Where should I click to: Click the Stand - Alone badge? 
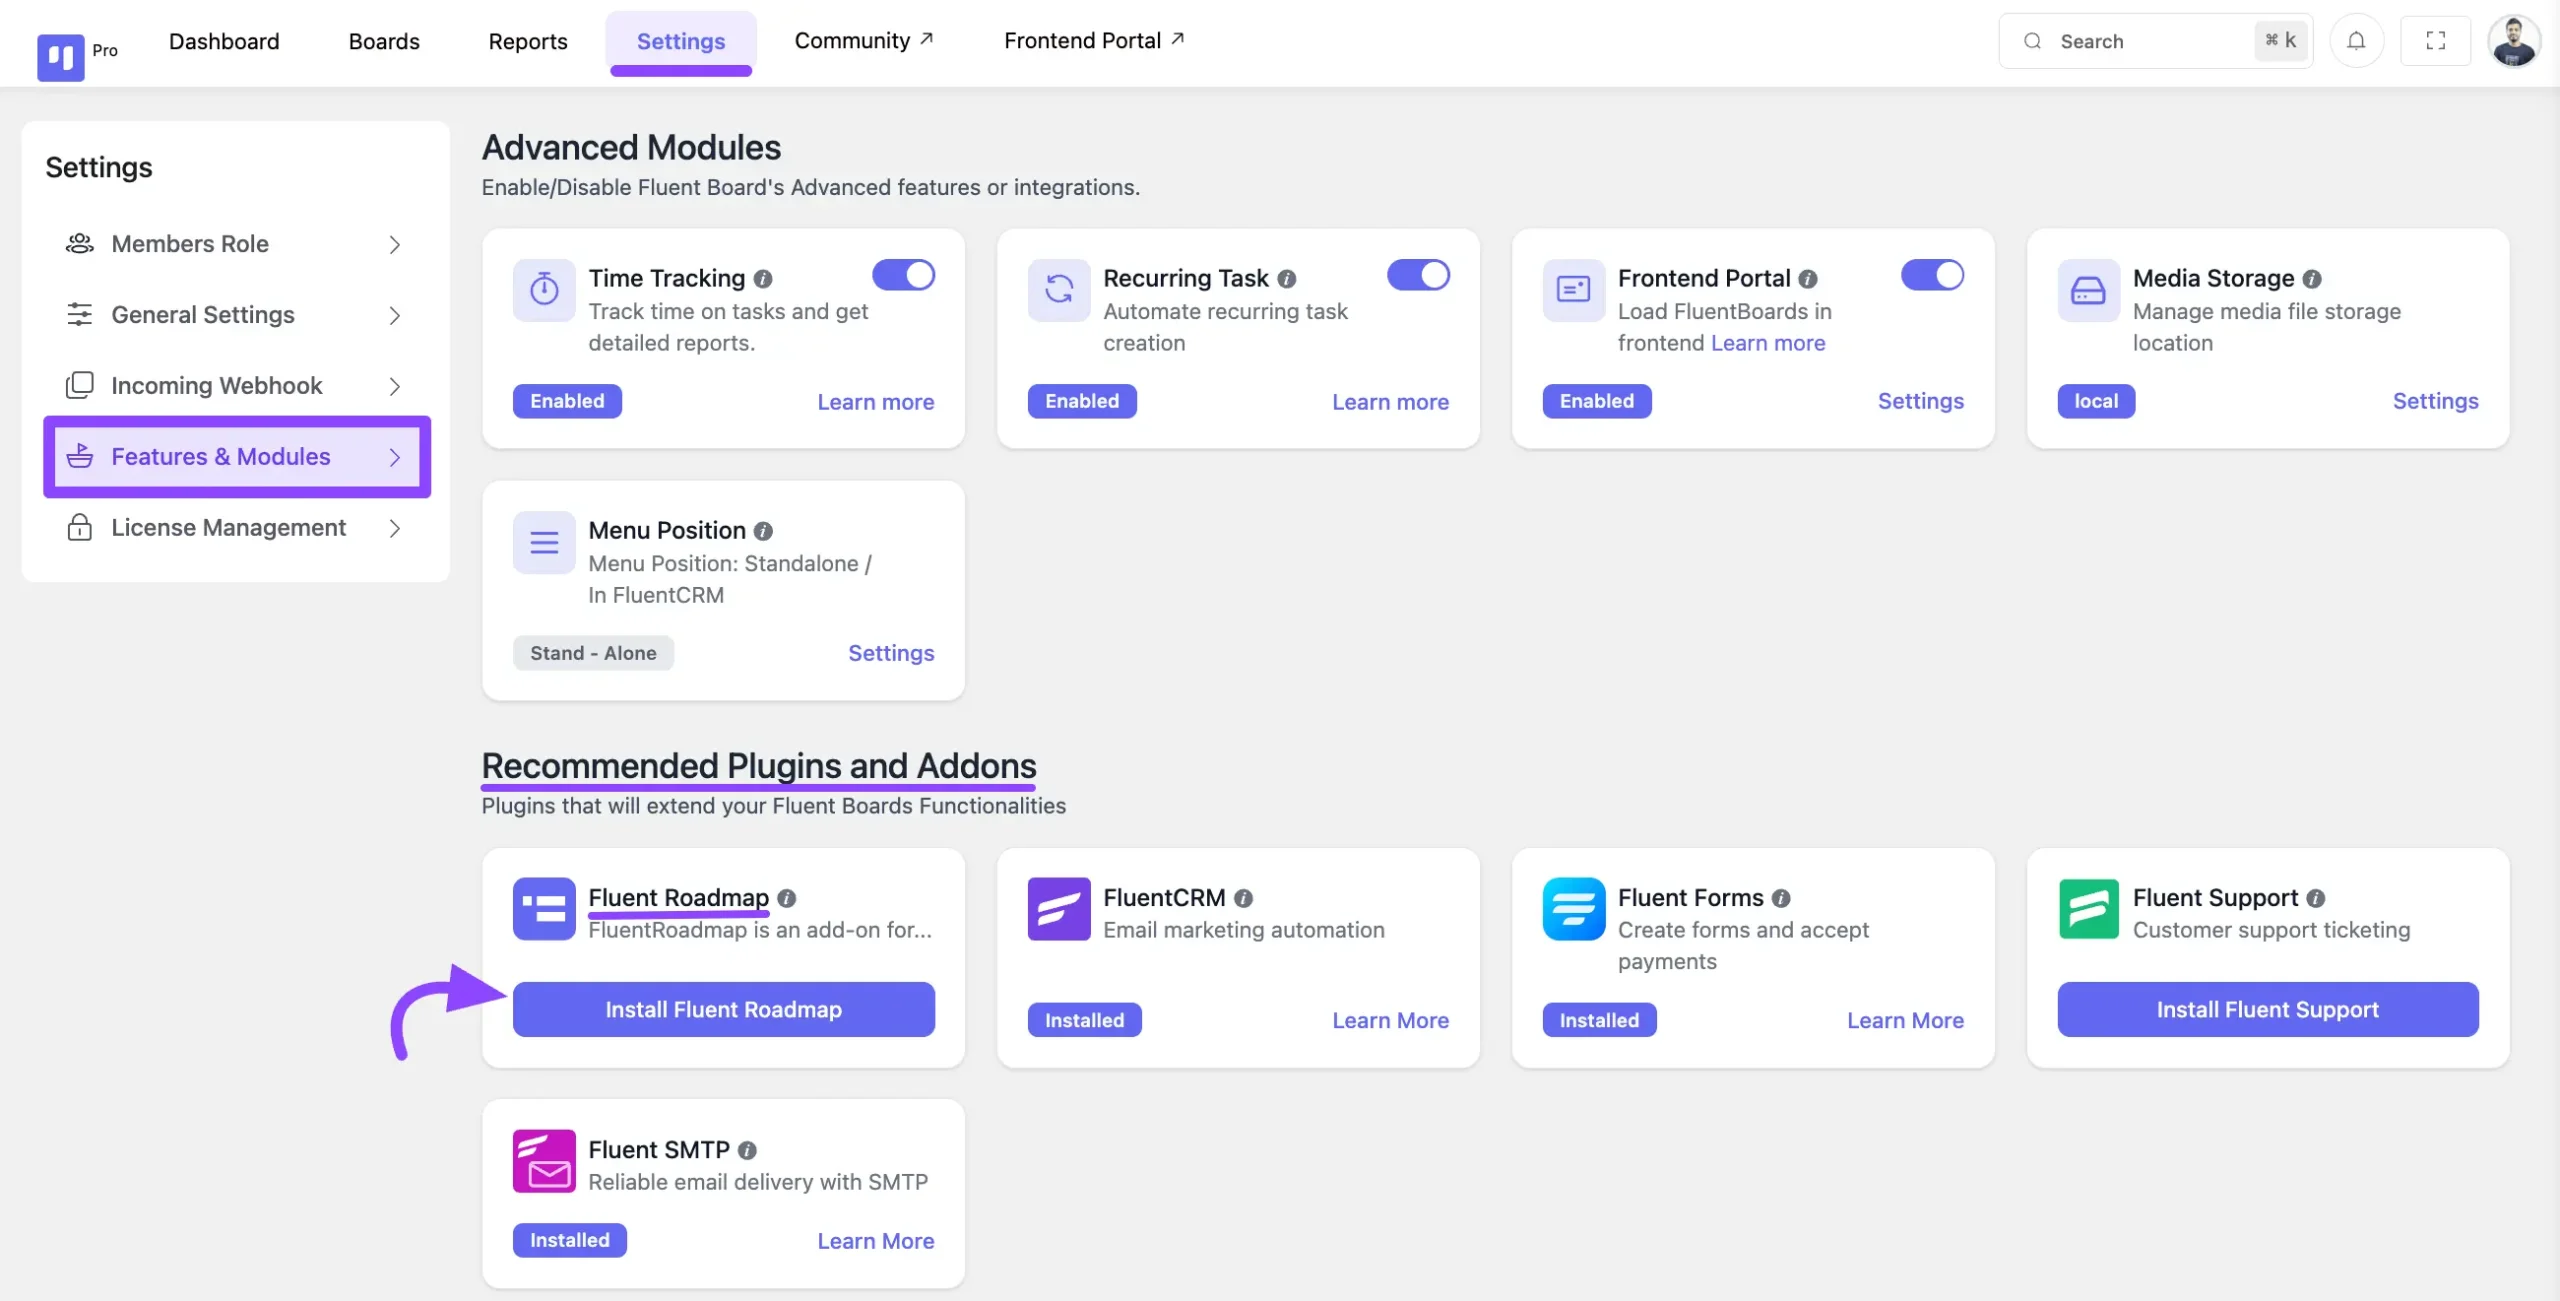(593, 653)
